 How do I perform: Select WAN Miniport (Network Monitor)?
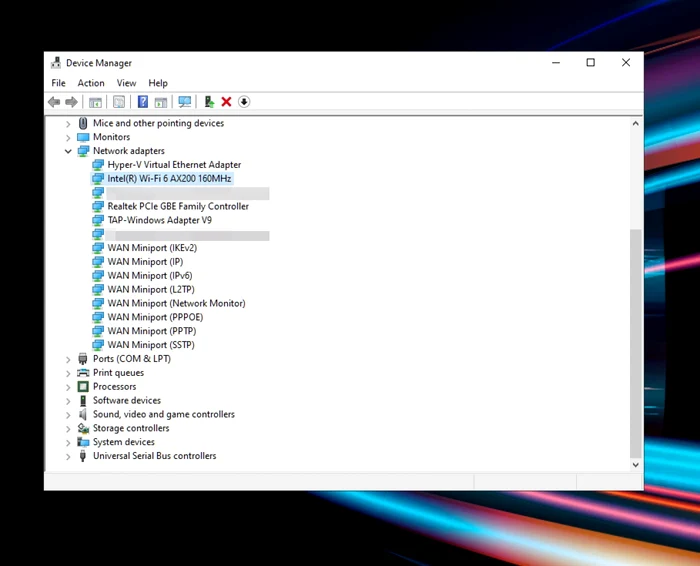(176, 303)
